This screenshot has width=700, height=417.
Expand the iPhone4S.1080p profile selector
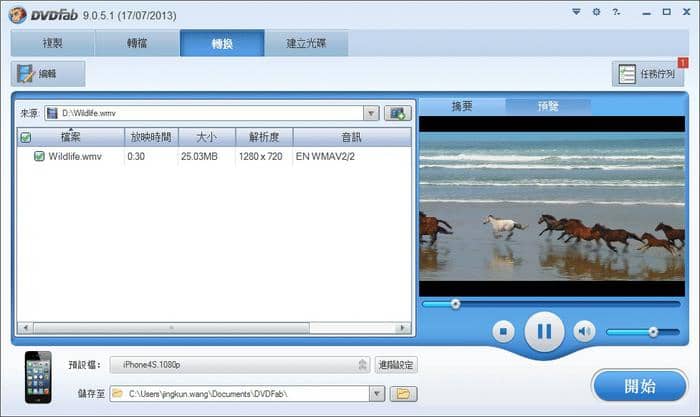362,365
